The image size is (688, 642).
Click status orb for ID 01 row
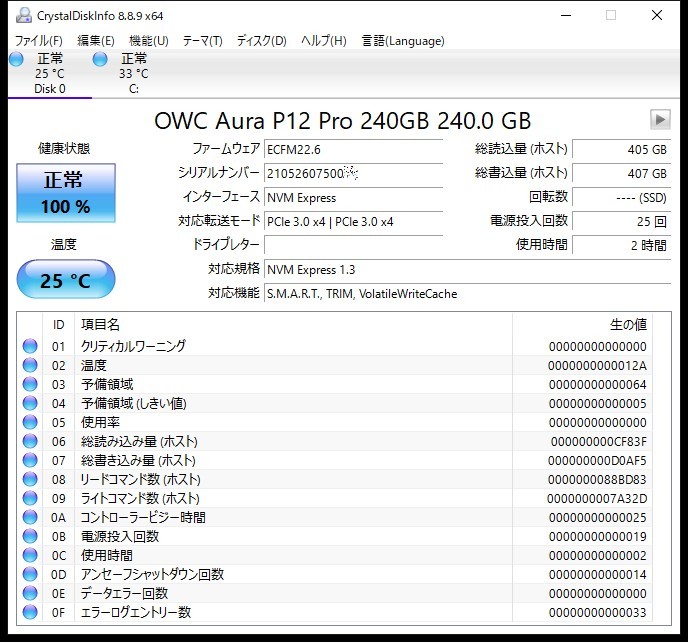(30, 346)
